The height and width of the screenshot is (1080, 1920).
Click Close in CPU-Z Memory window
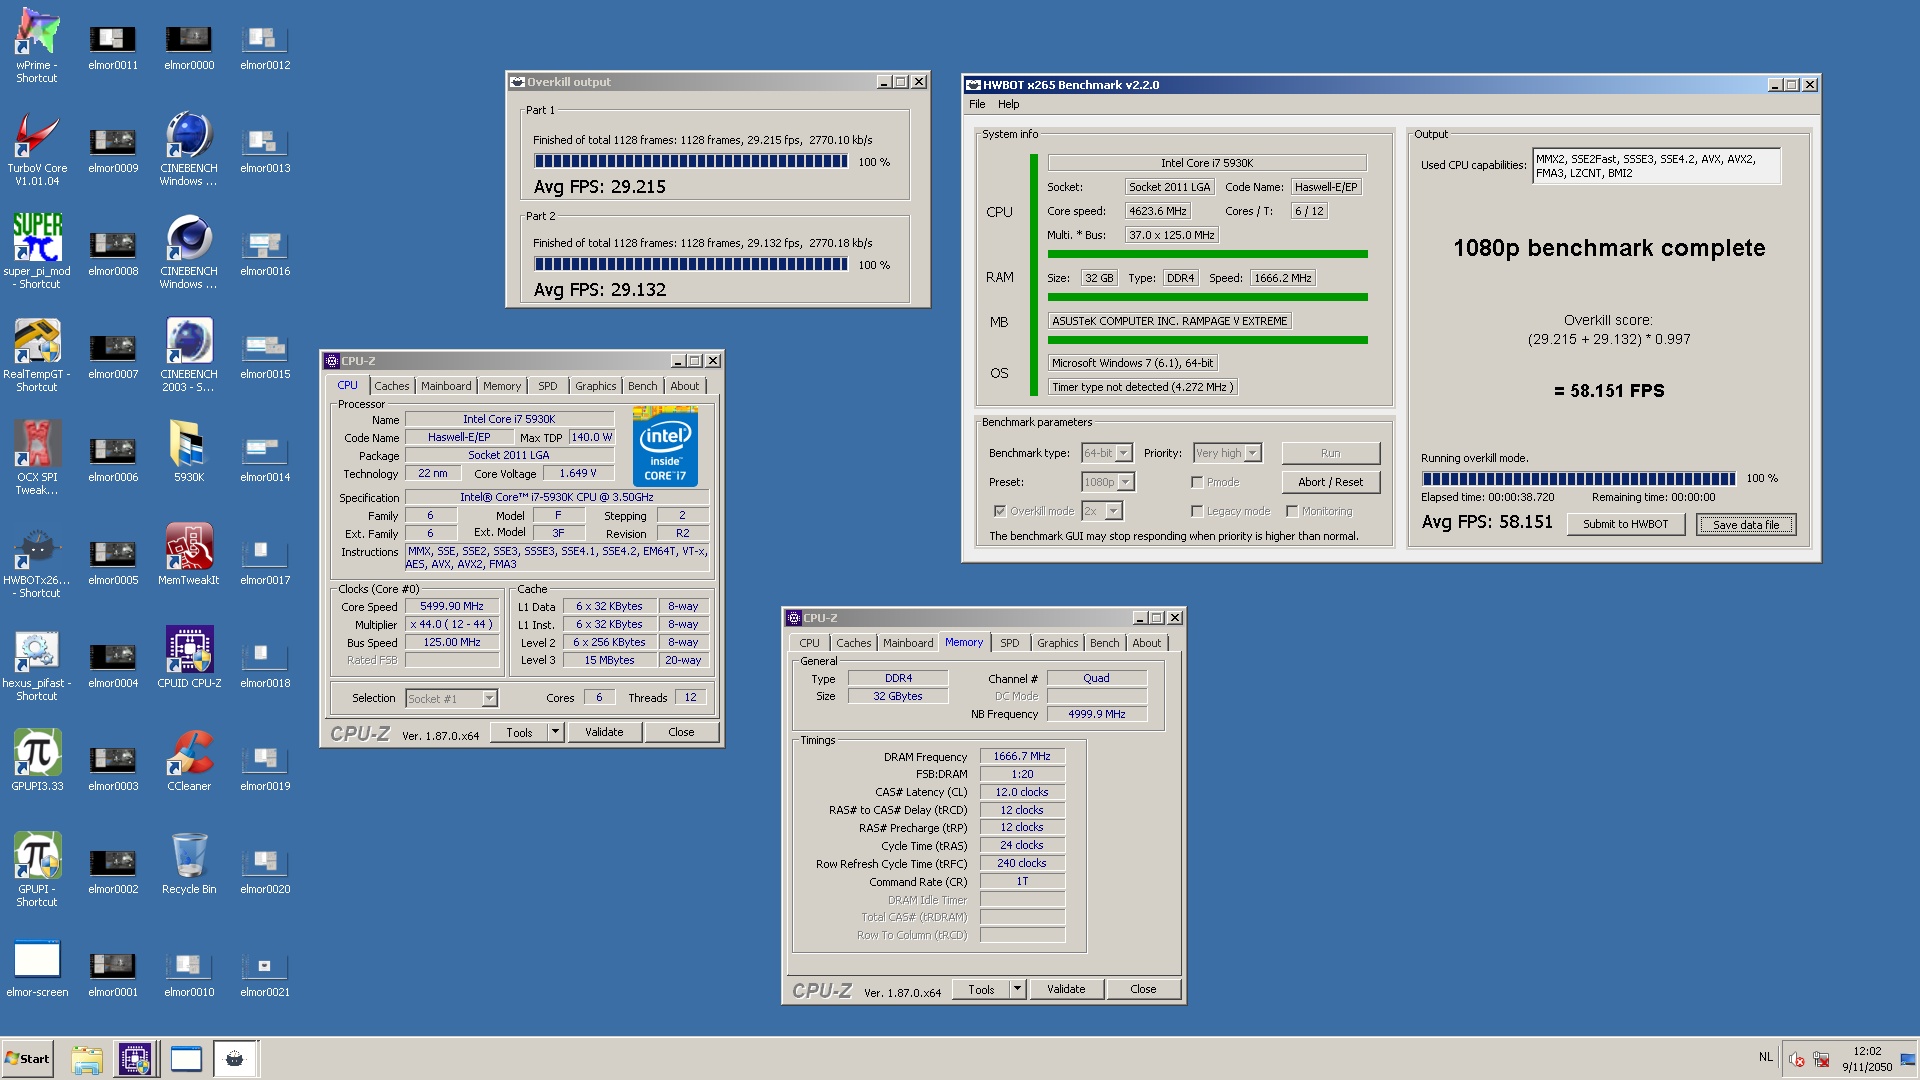click(1143, 989)
